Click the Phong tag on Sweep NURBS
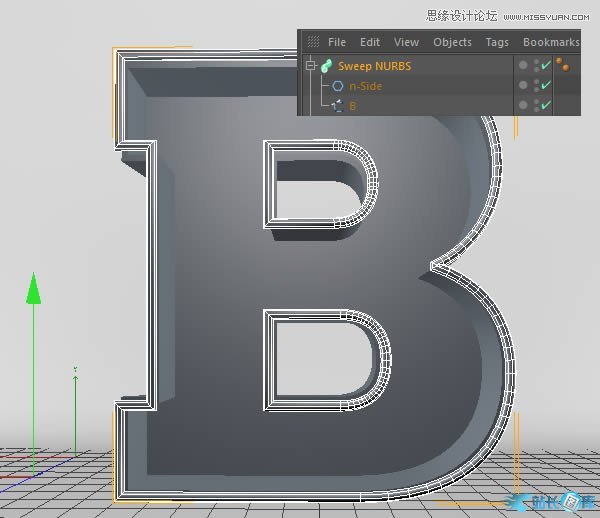Viewport: 600px width, 518px height. click(563, 66)
